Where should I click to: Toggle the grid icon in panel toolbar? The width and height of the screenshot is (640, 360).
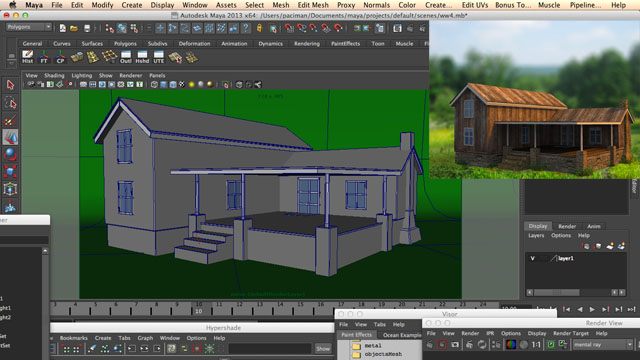(x=83, y=84)
